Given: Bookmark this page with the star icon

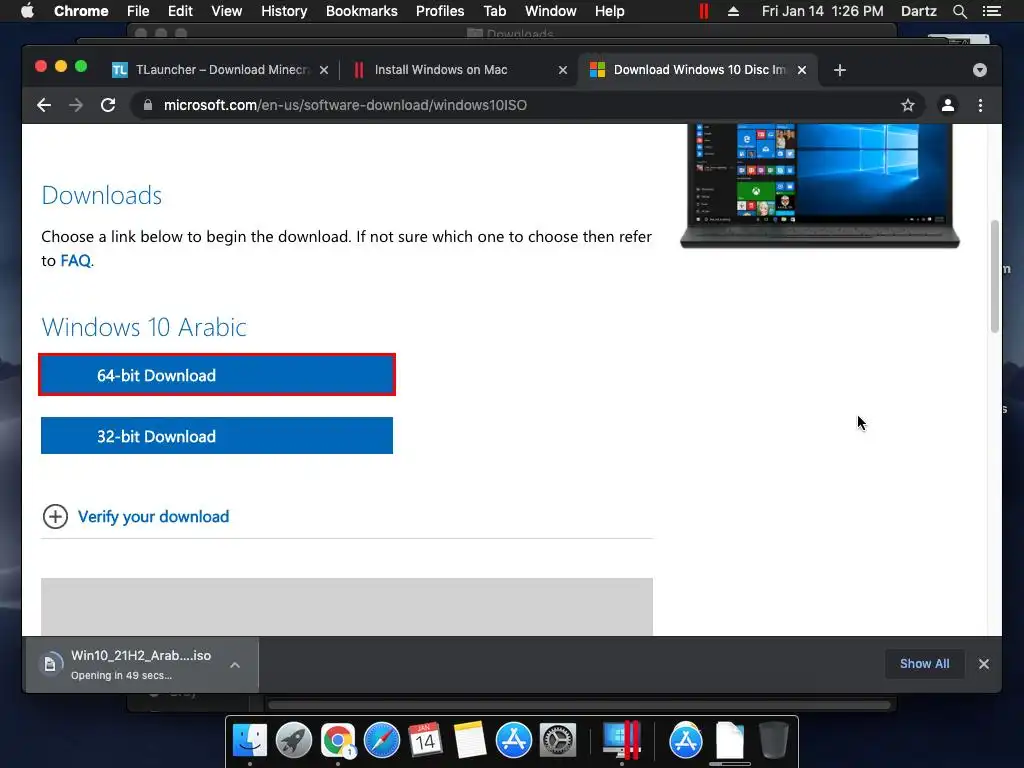Looking at the screenshot, I should click(x=908, y=105).
